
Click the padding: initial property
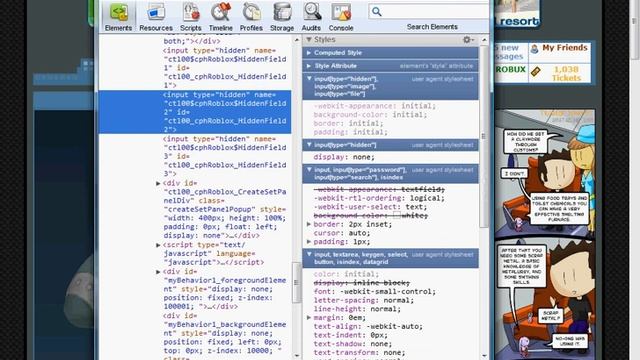pos(350,132)
